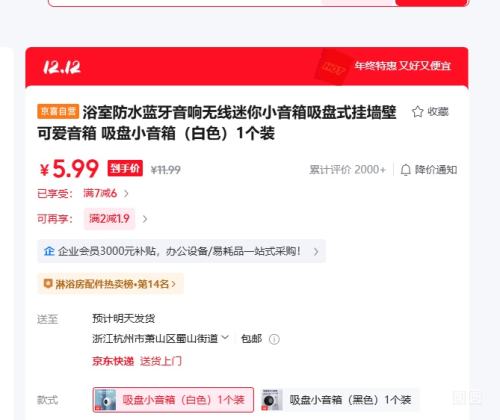
Task: Click the bell icon for 降价通知
Action: 405,170
